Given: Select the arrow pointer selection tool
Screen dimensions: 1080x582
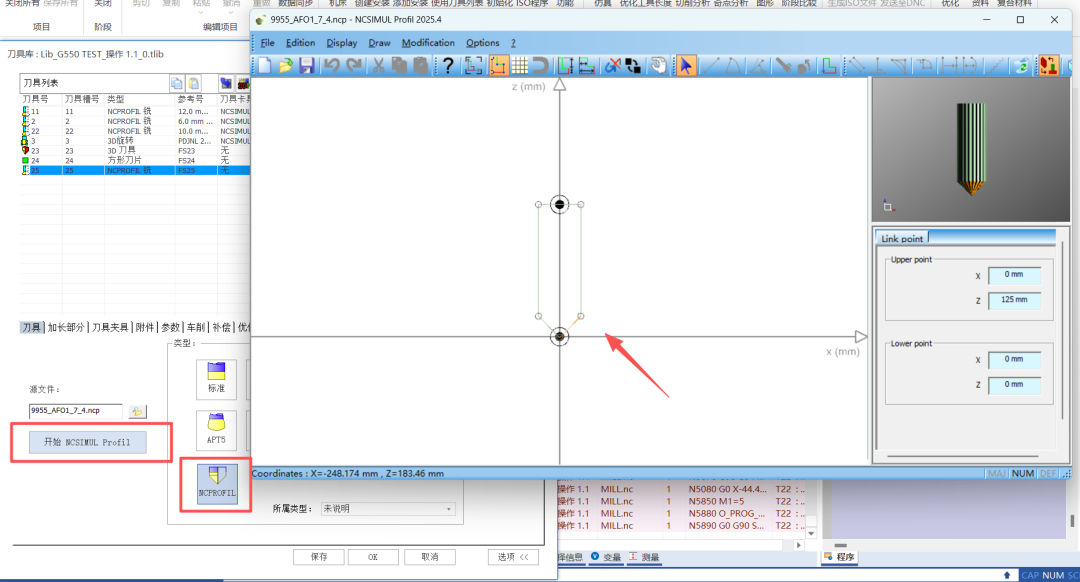Looking at the screenshot, I should point(685,65).
